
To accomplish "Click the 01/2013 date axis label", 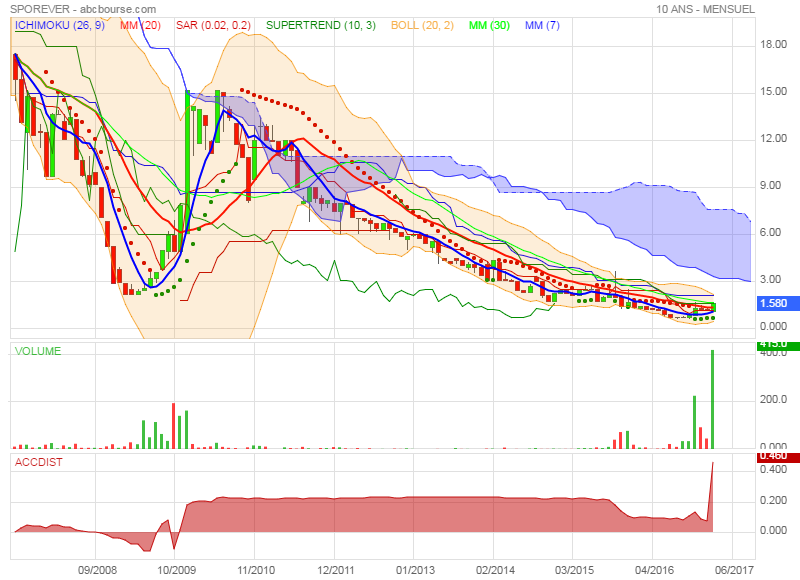I will pyautogui.click(x=415, y=570).
